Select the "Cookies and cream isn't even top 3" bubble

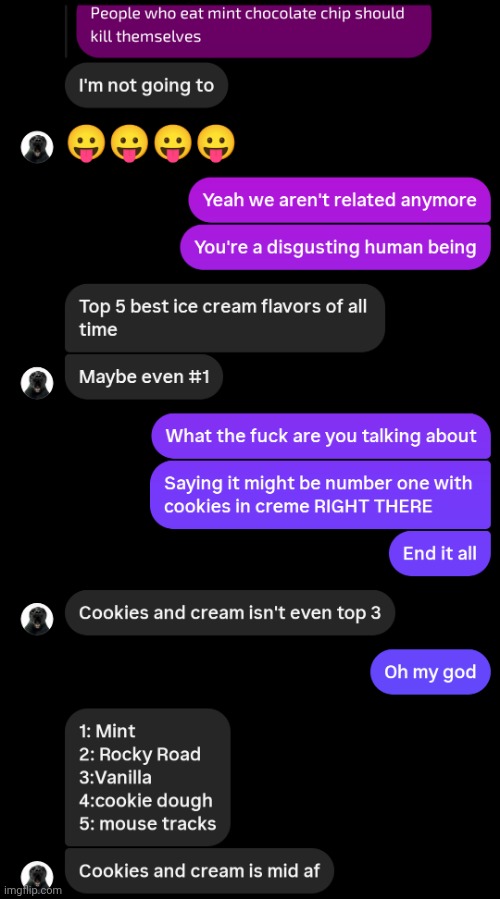point(230,612)
